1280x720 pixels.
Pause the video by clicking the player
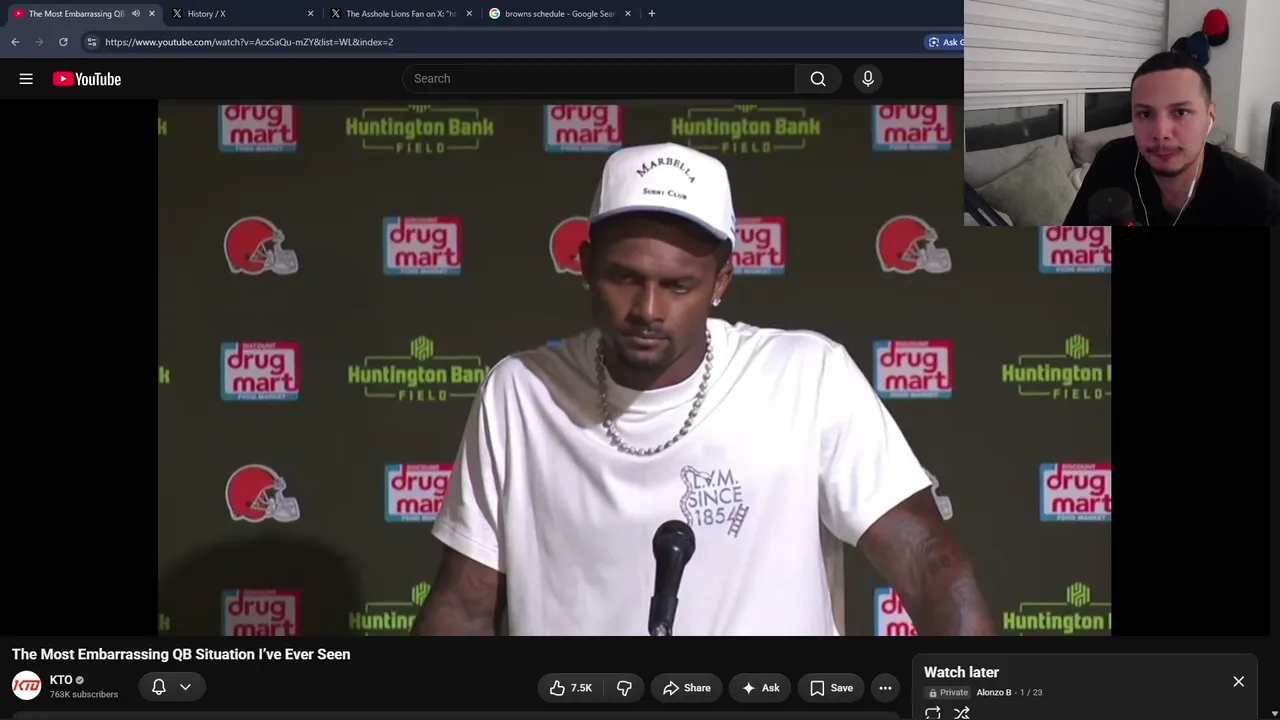click(x=634, y=368)
